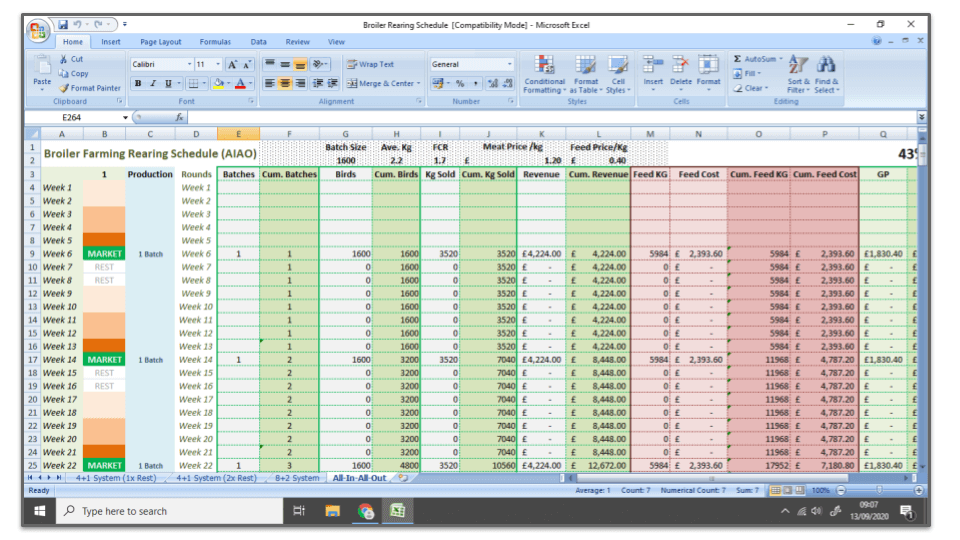Save the workbook using the floppy disk icon
Image resolution: width=960 pixels, height=540 pixels.
tap(63, 24)
